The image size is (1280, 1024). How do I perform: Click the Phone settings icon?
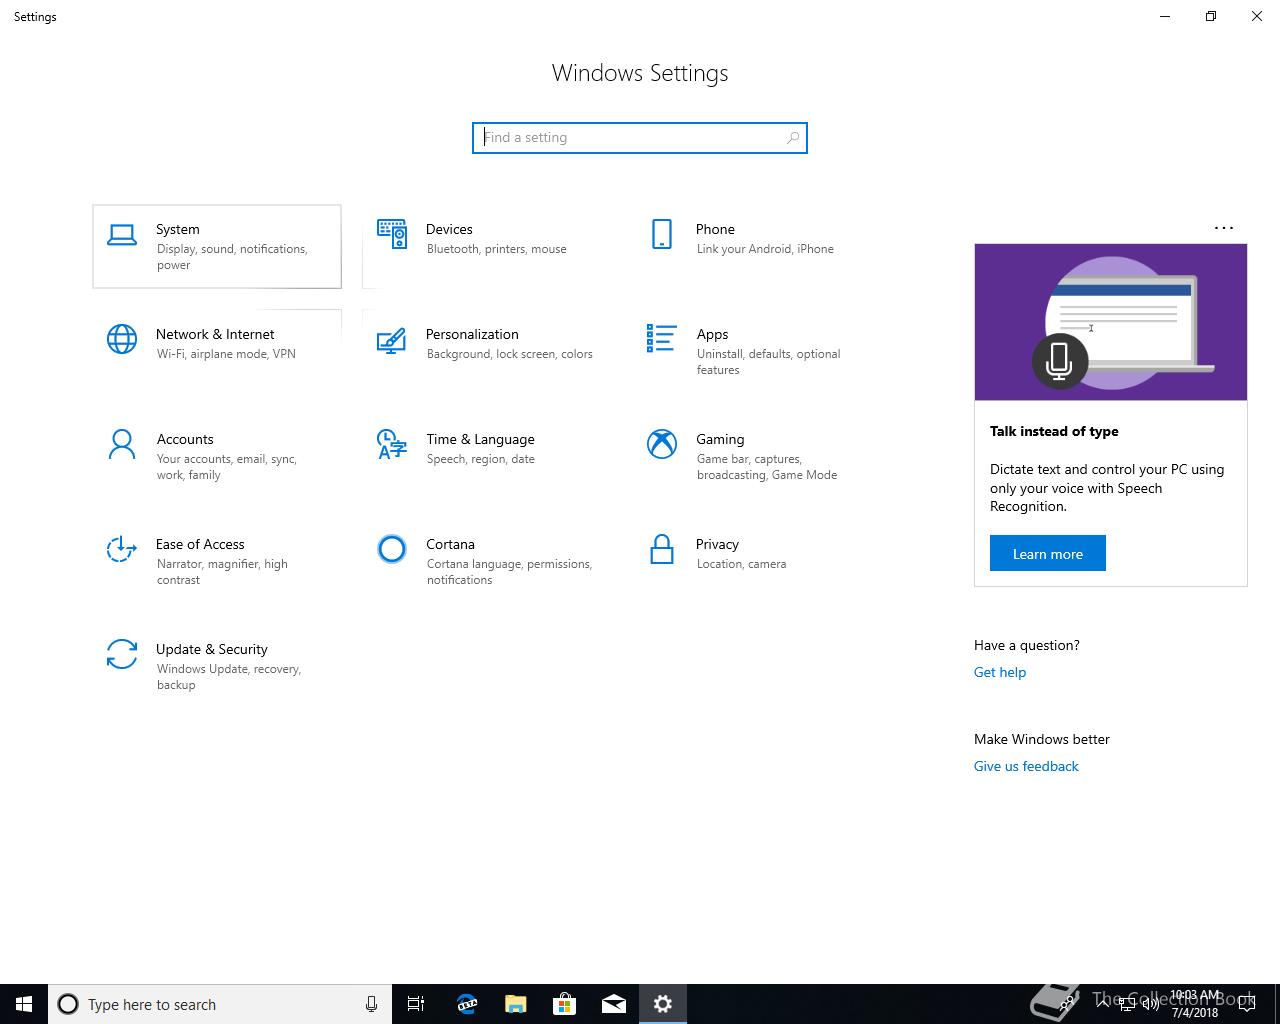661,234
